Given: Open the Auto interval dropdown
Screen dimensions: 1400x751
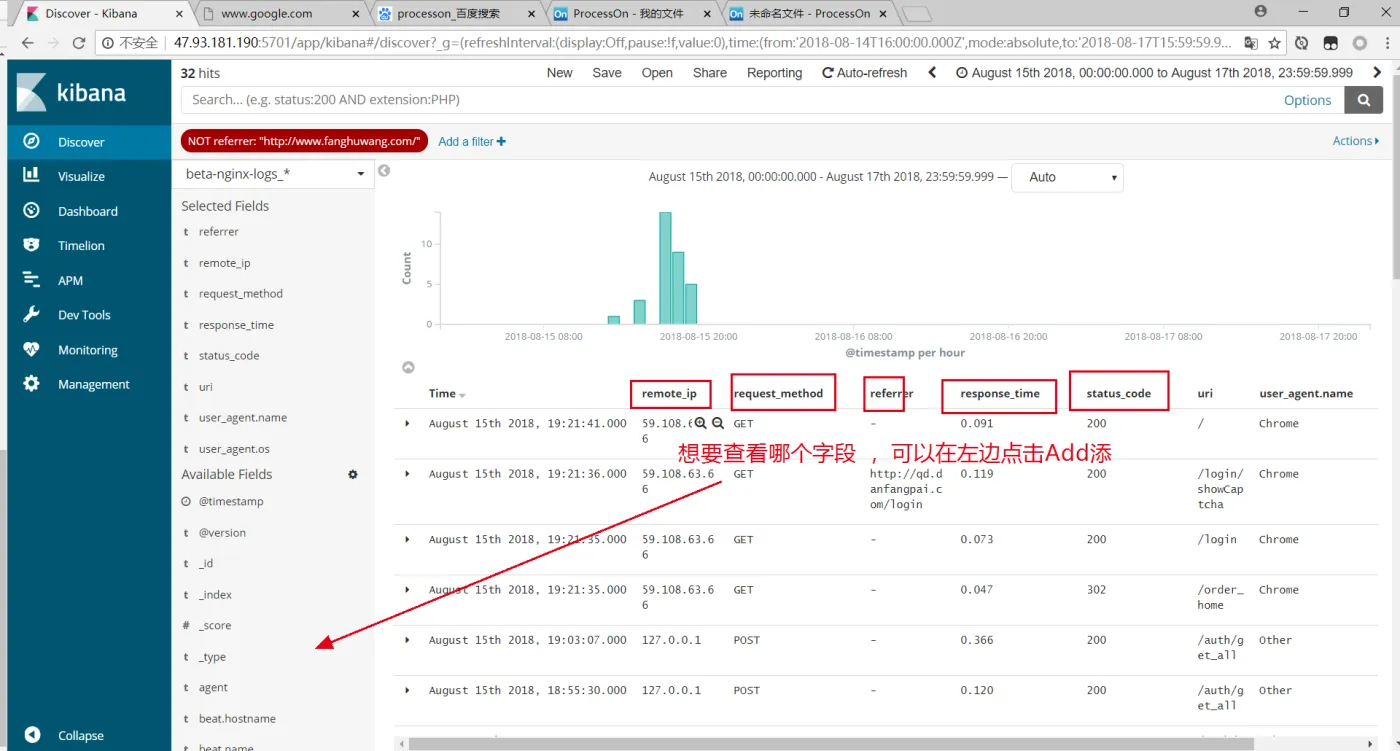Looking at the screenshot, I should (1067, 177).
